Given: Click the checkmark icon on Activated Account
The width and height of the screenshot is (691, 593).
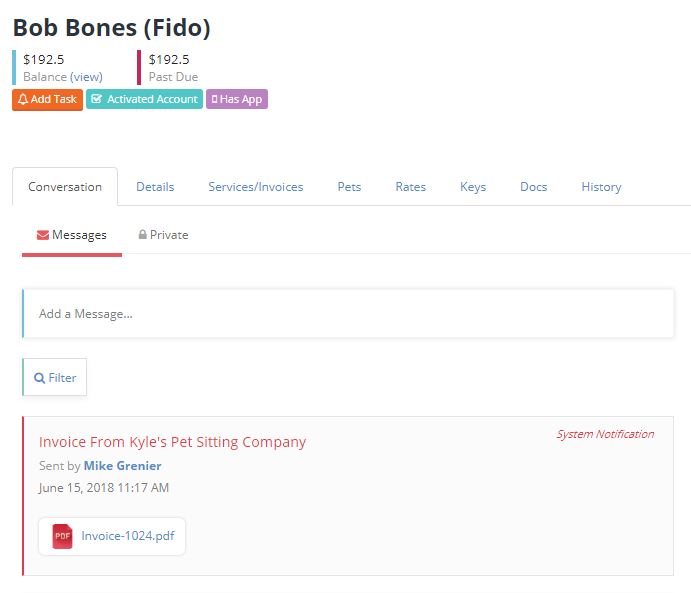Looking at the screenshot, I should click(96, 99).
